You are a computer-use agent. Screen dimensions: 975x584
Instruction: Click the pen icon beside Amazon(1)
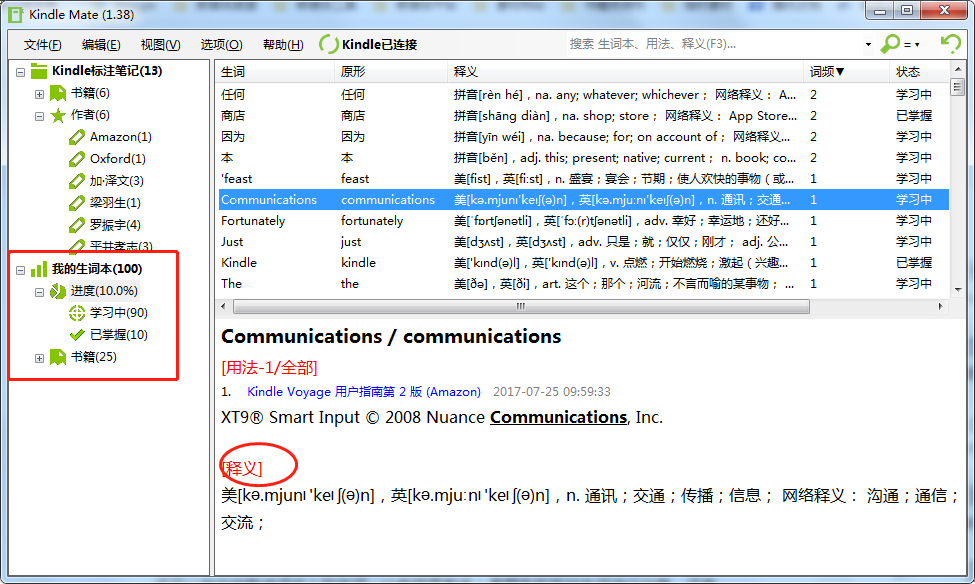coord(76,137)
